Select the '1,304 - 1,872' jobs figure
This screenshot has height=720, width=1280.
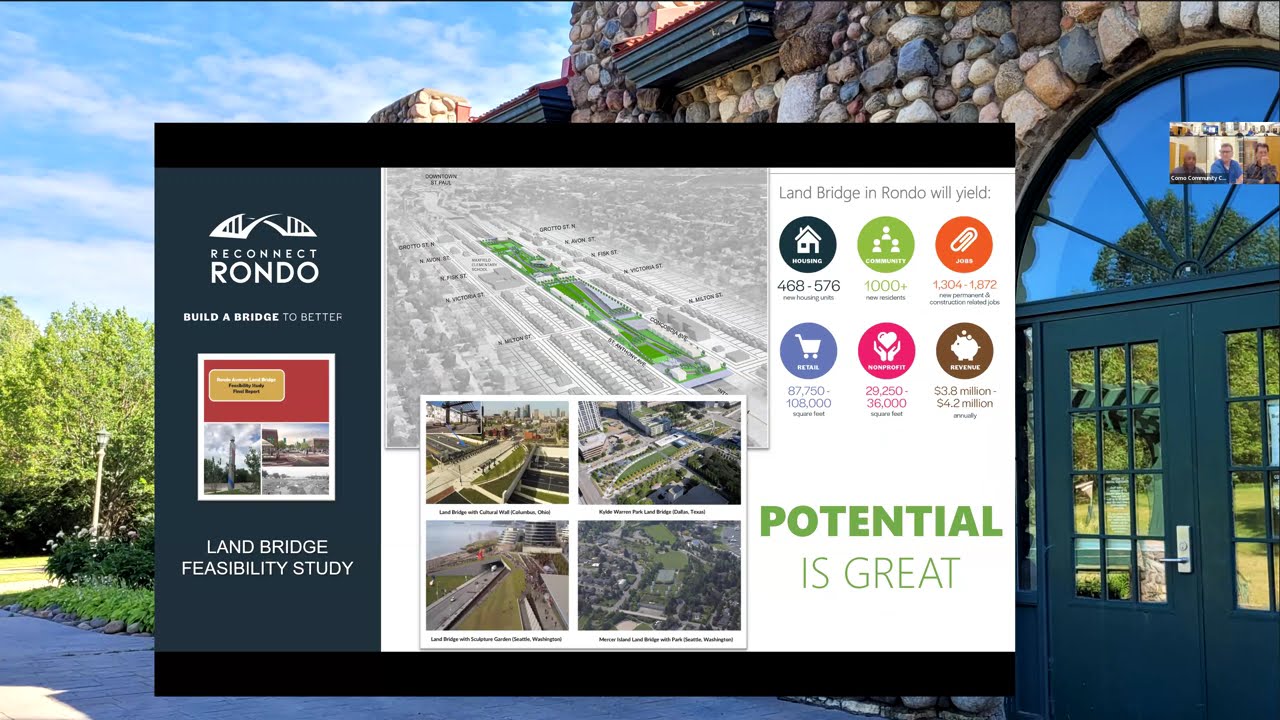(x=964, y=285)
